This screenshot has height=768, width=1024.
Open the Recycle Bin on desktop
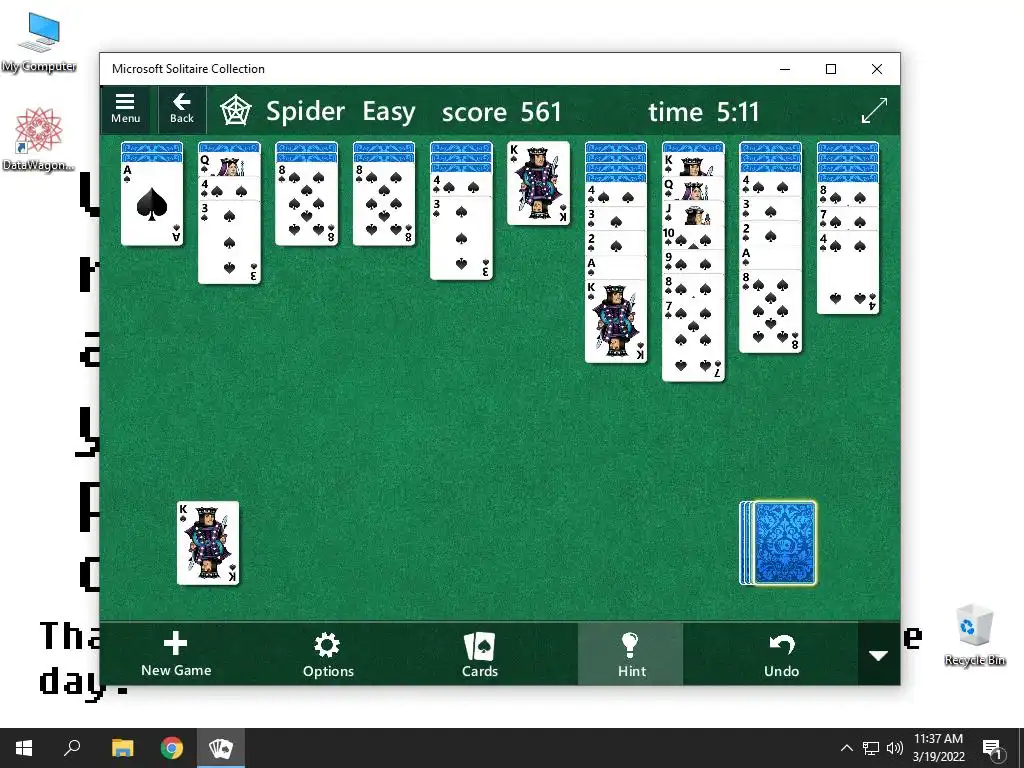click(974, 635)
